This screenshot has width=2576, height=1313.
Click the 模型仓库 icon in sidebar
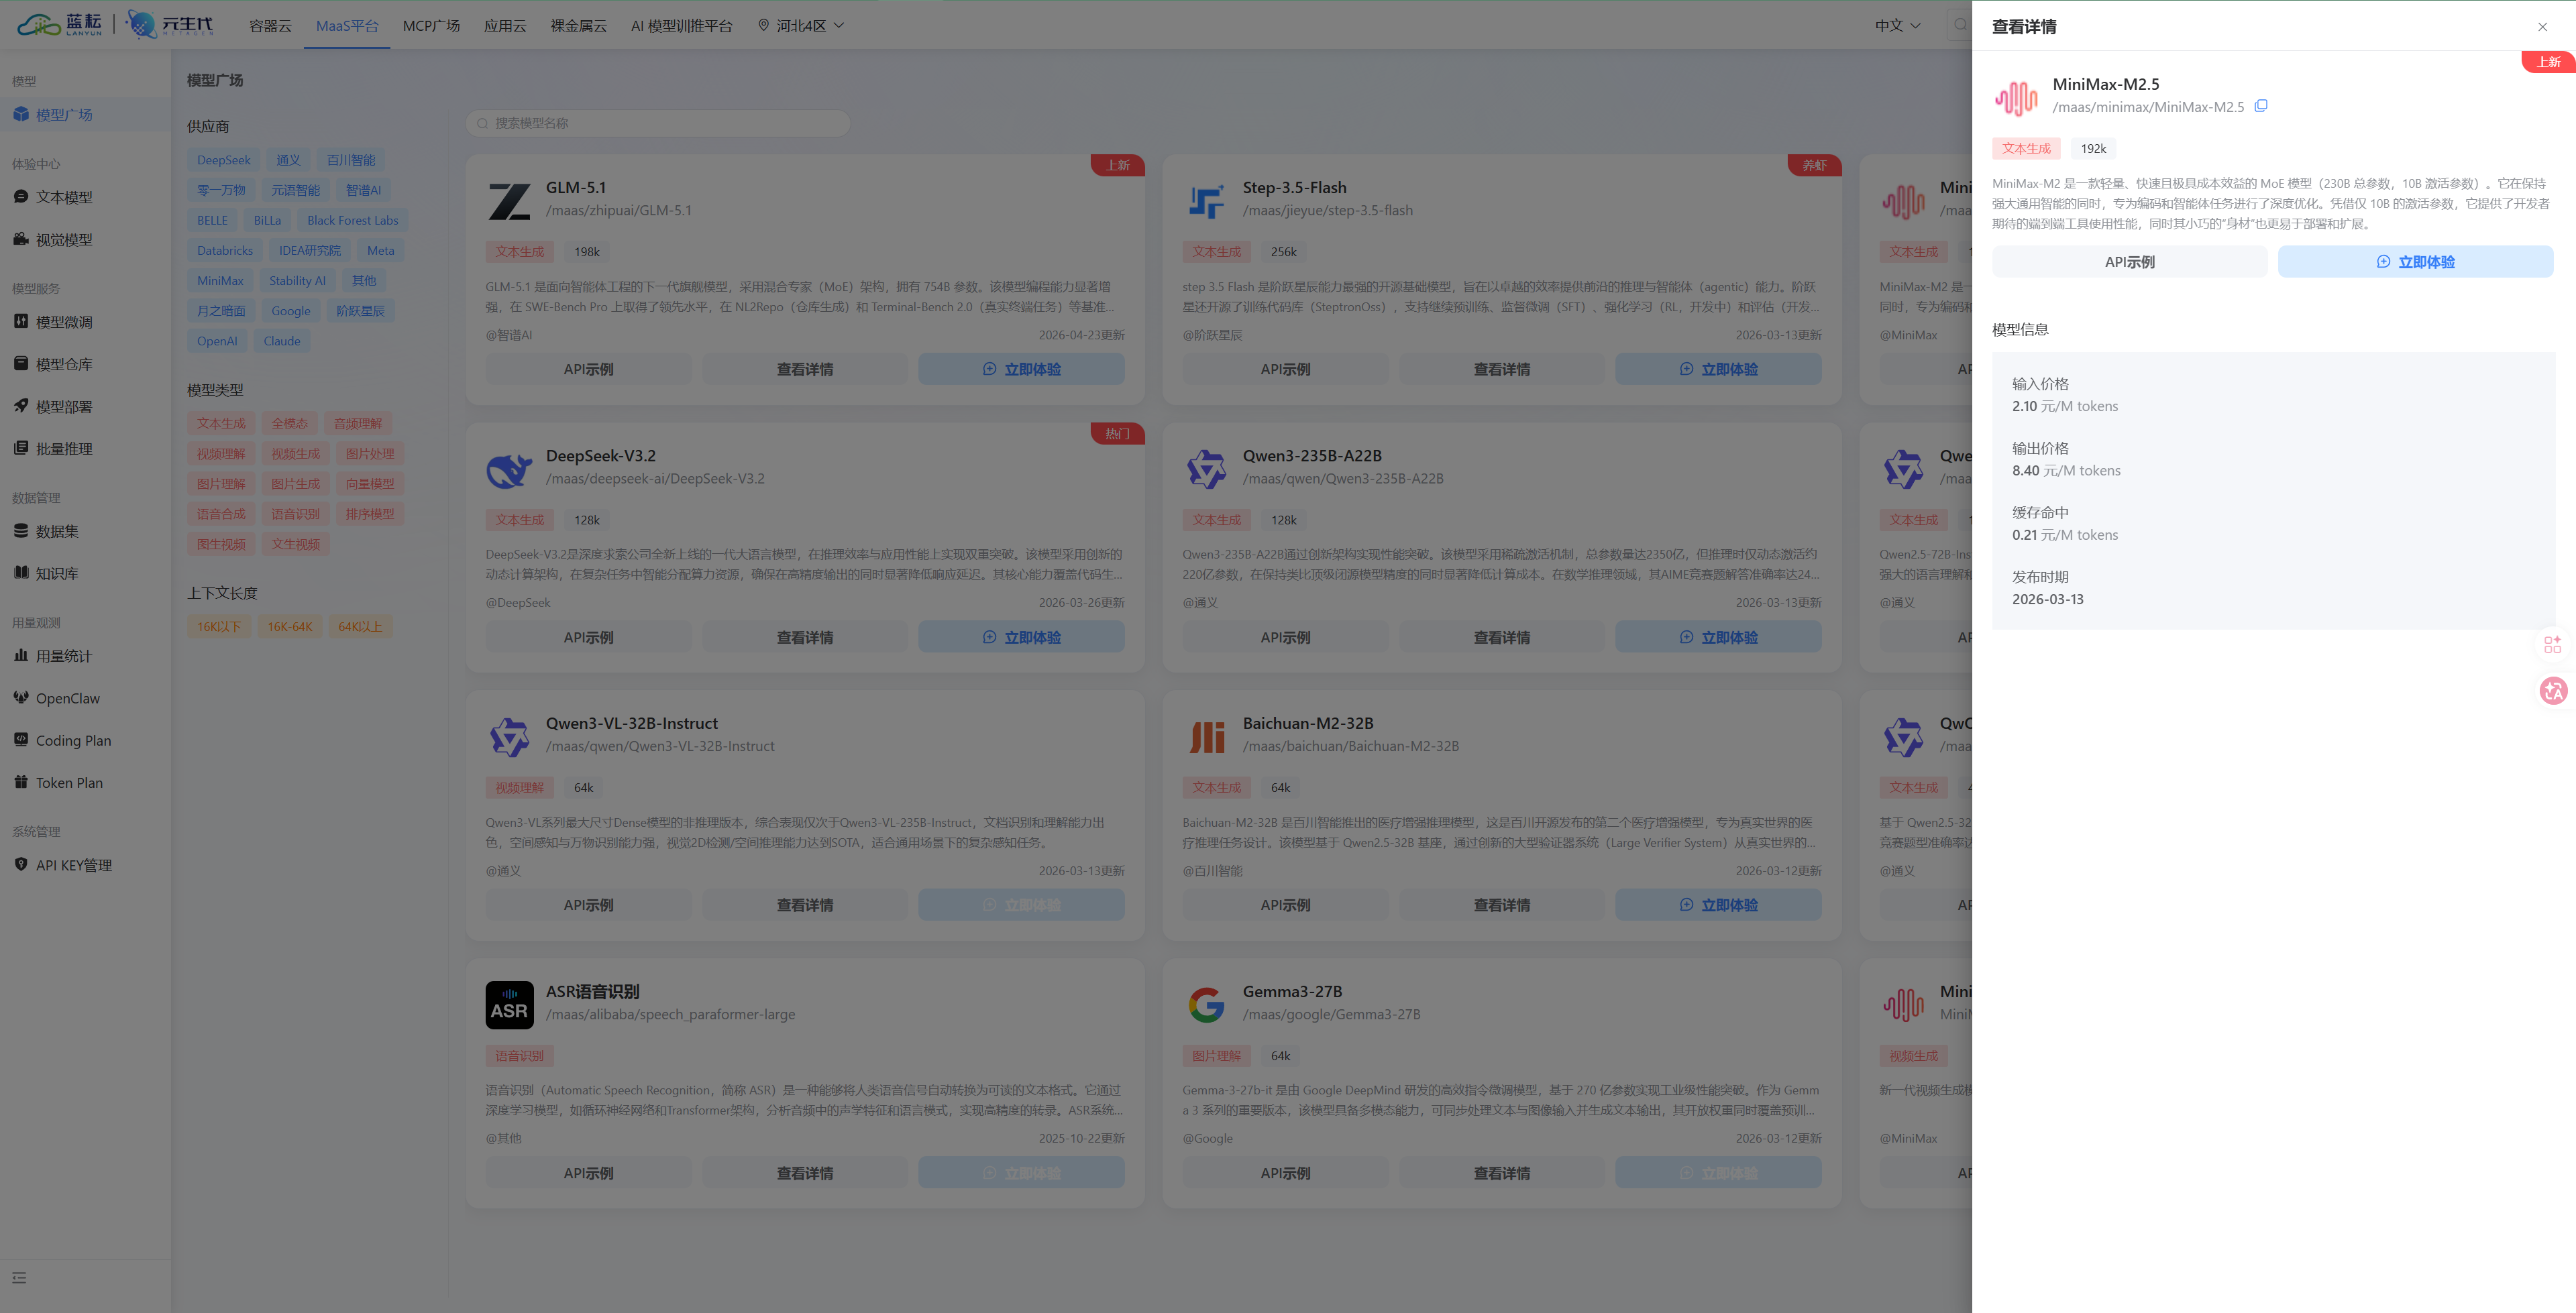point(21,364)
